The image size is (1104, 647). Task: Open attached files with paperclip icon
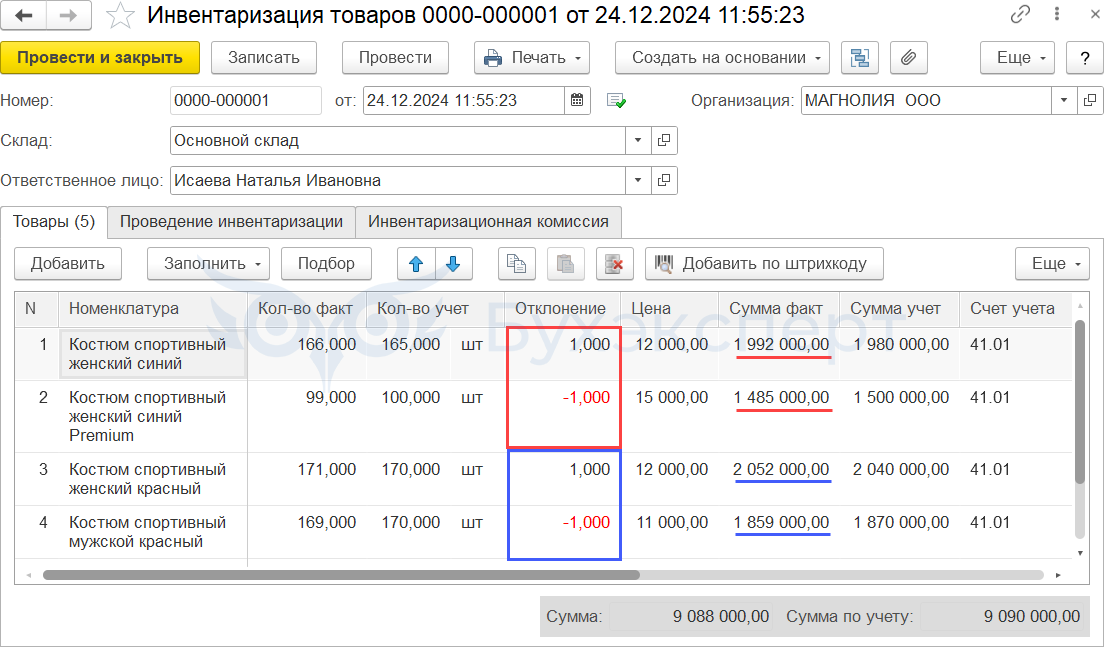[x=908, y=58]
